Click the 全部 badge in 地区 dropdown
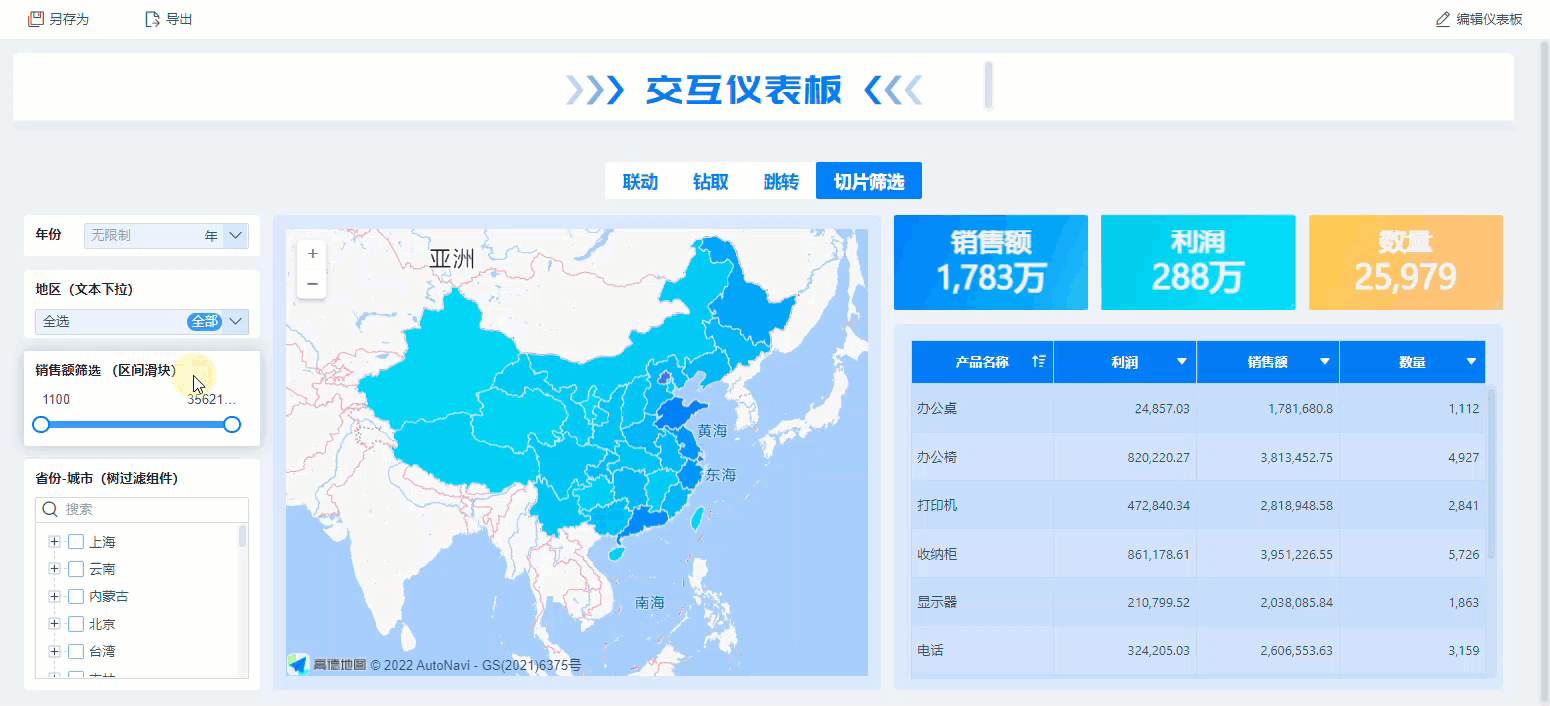Image resolution: width=1550 pixels, height=706 pixels. pyautogui.click(x=204, y=322)
